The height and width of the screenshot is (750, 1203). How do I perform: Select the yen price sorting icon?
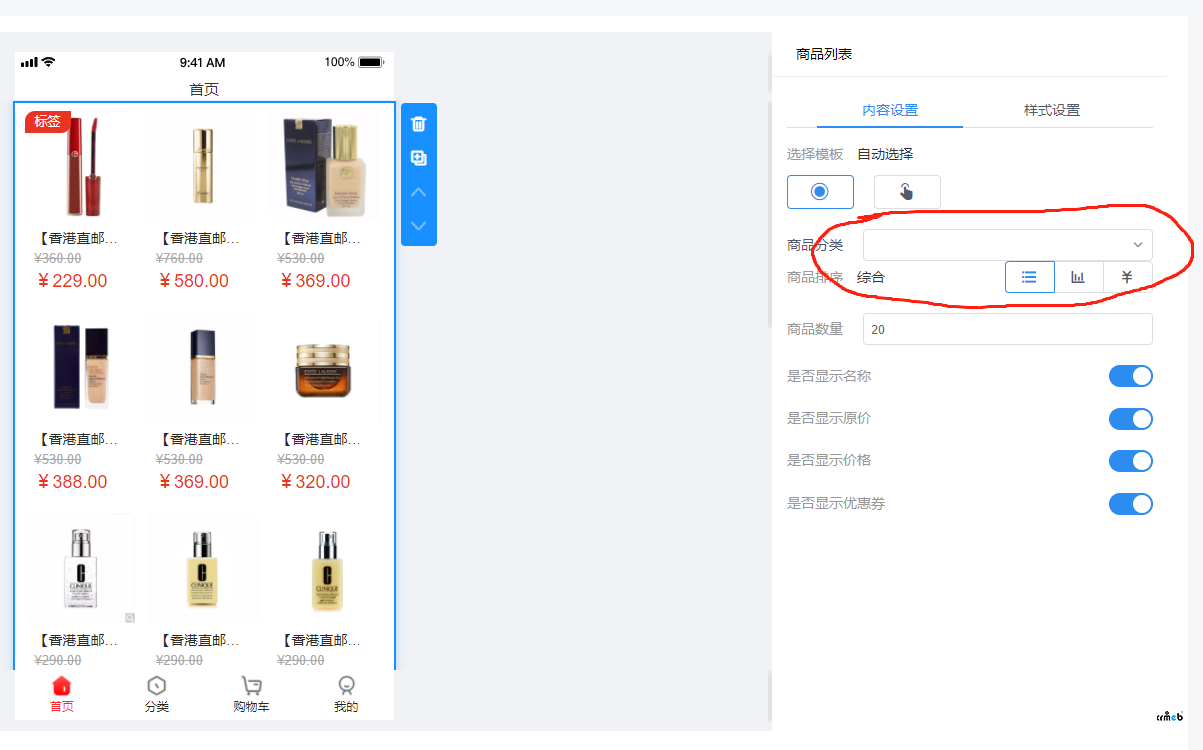click(1127, 277)
